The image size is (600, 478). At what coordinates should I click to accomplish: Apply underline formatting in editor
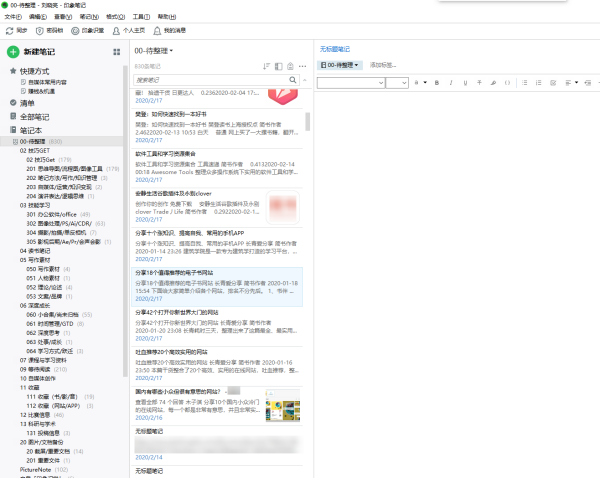point(465,83)
